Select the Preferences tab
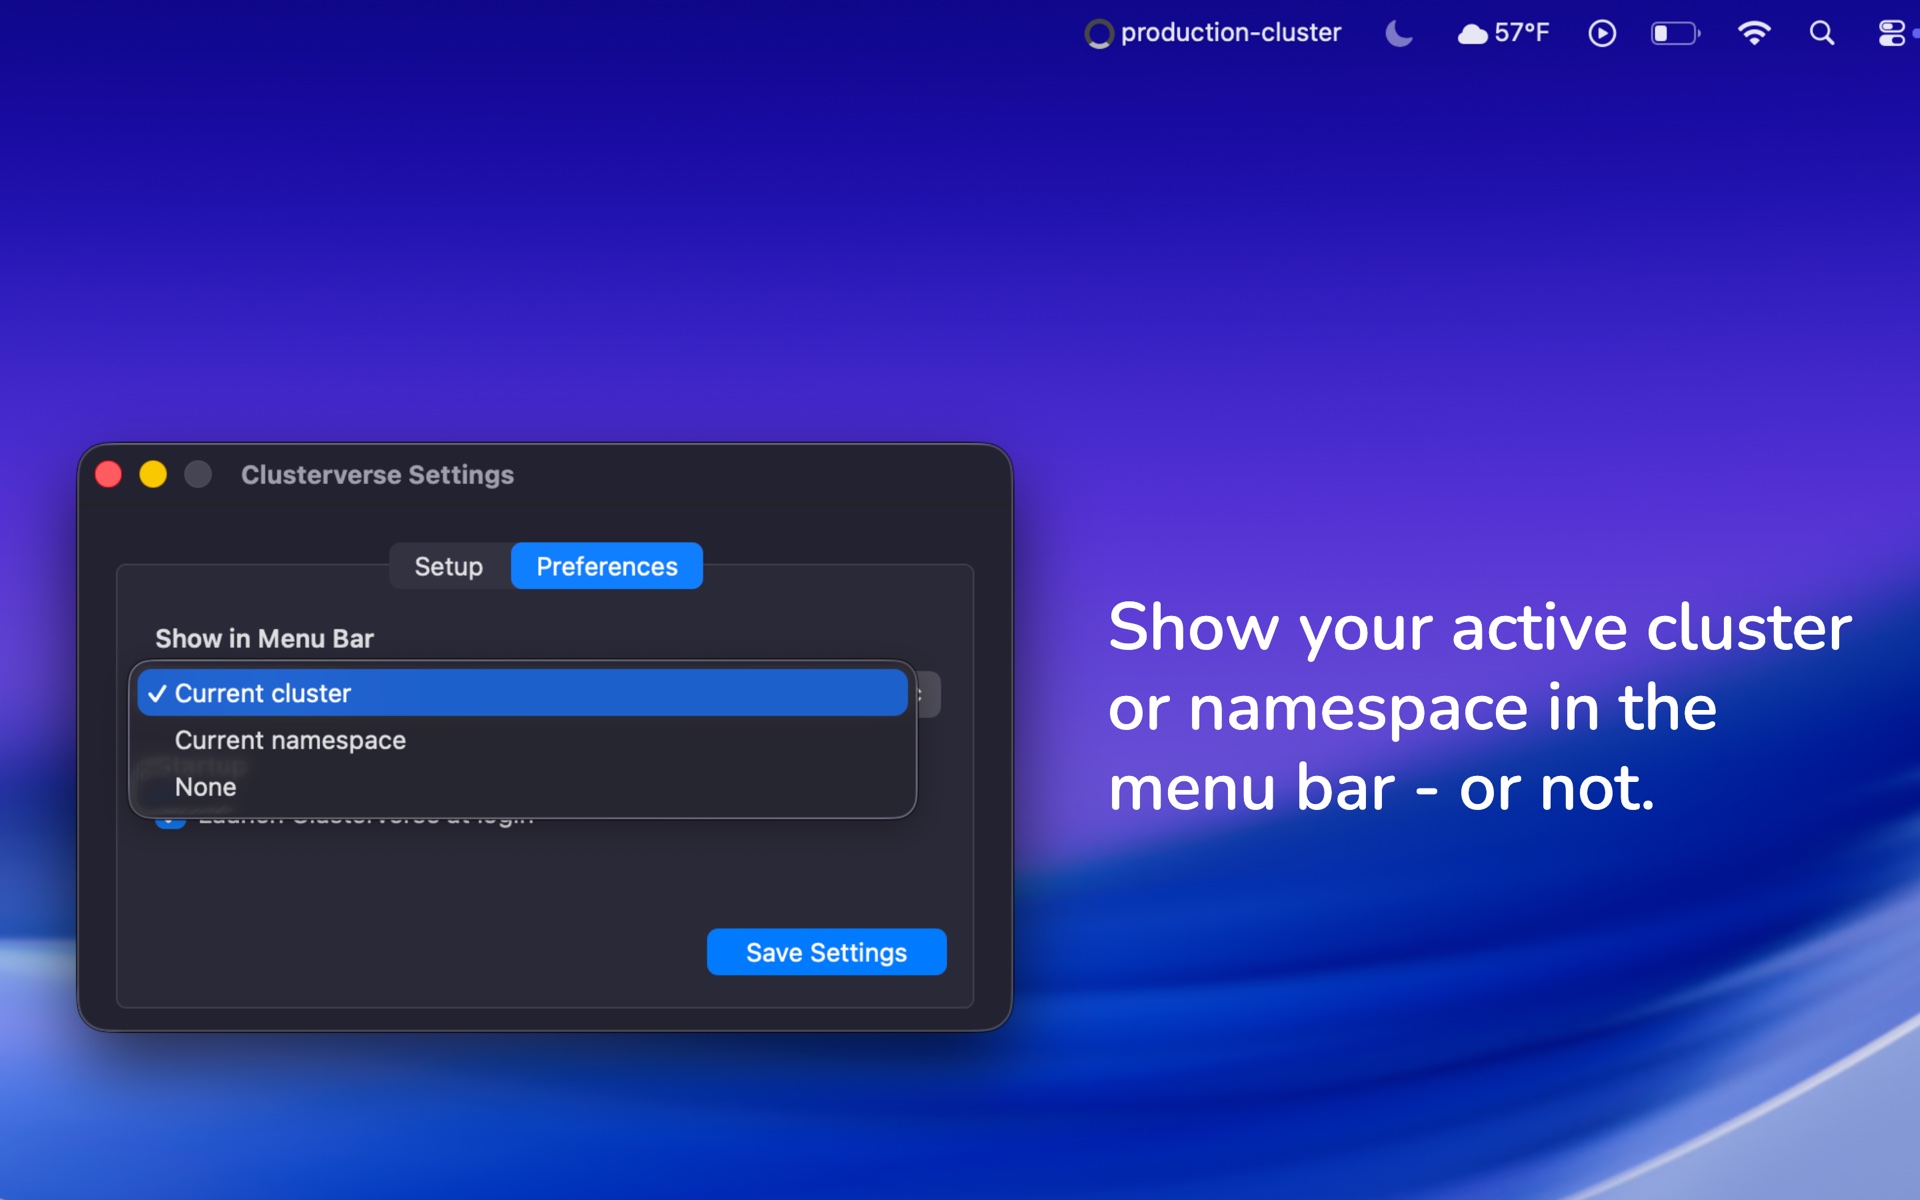 click(x=607, y=566)
